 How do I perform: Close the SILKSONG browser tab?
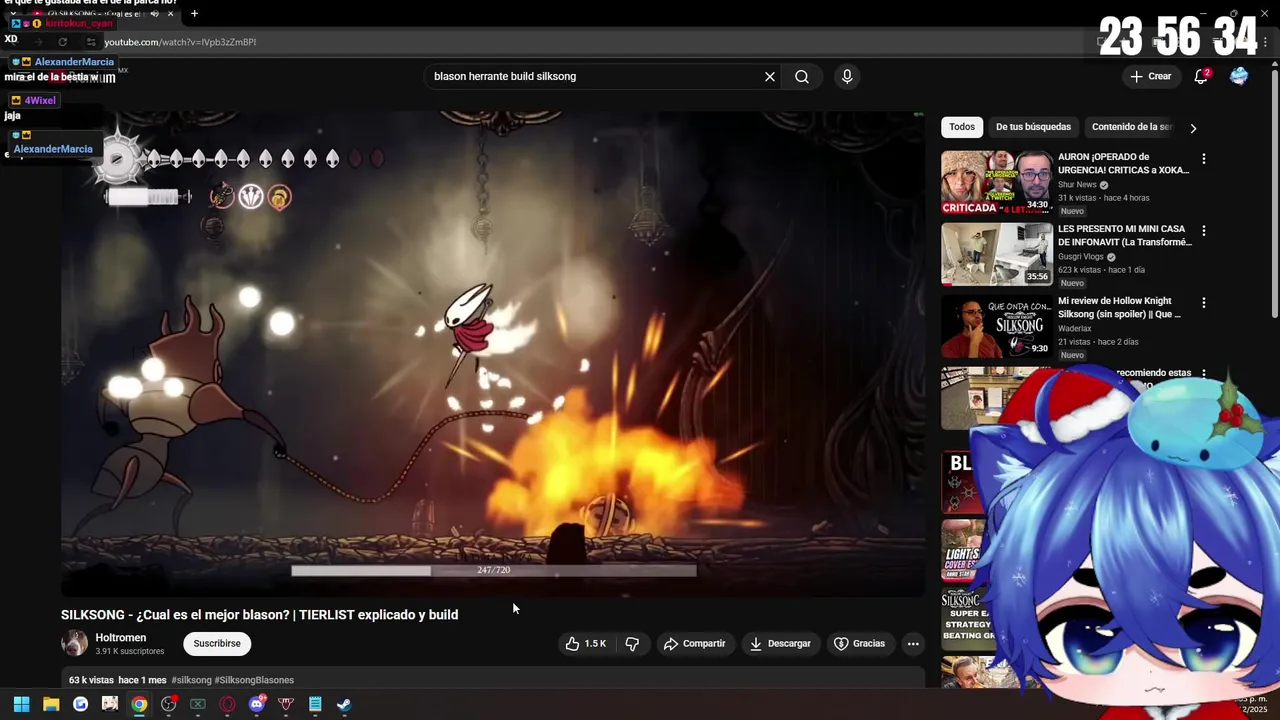point(171,14)
